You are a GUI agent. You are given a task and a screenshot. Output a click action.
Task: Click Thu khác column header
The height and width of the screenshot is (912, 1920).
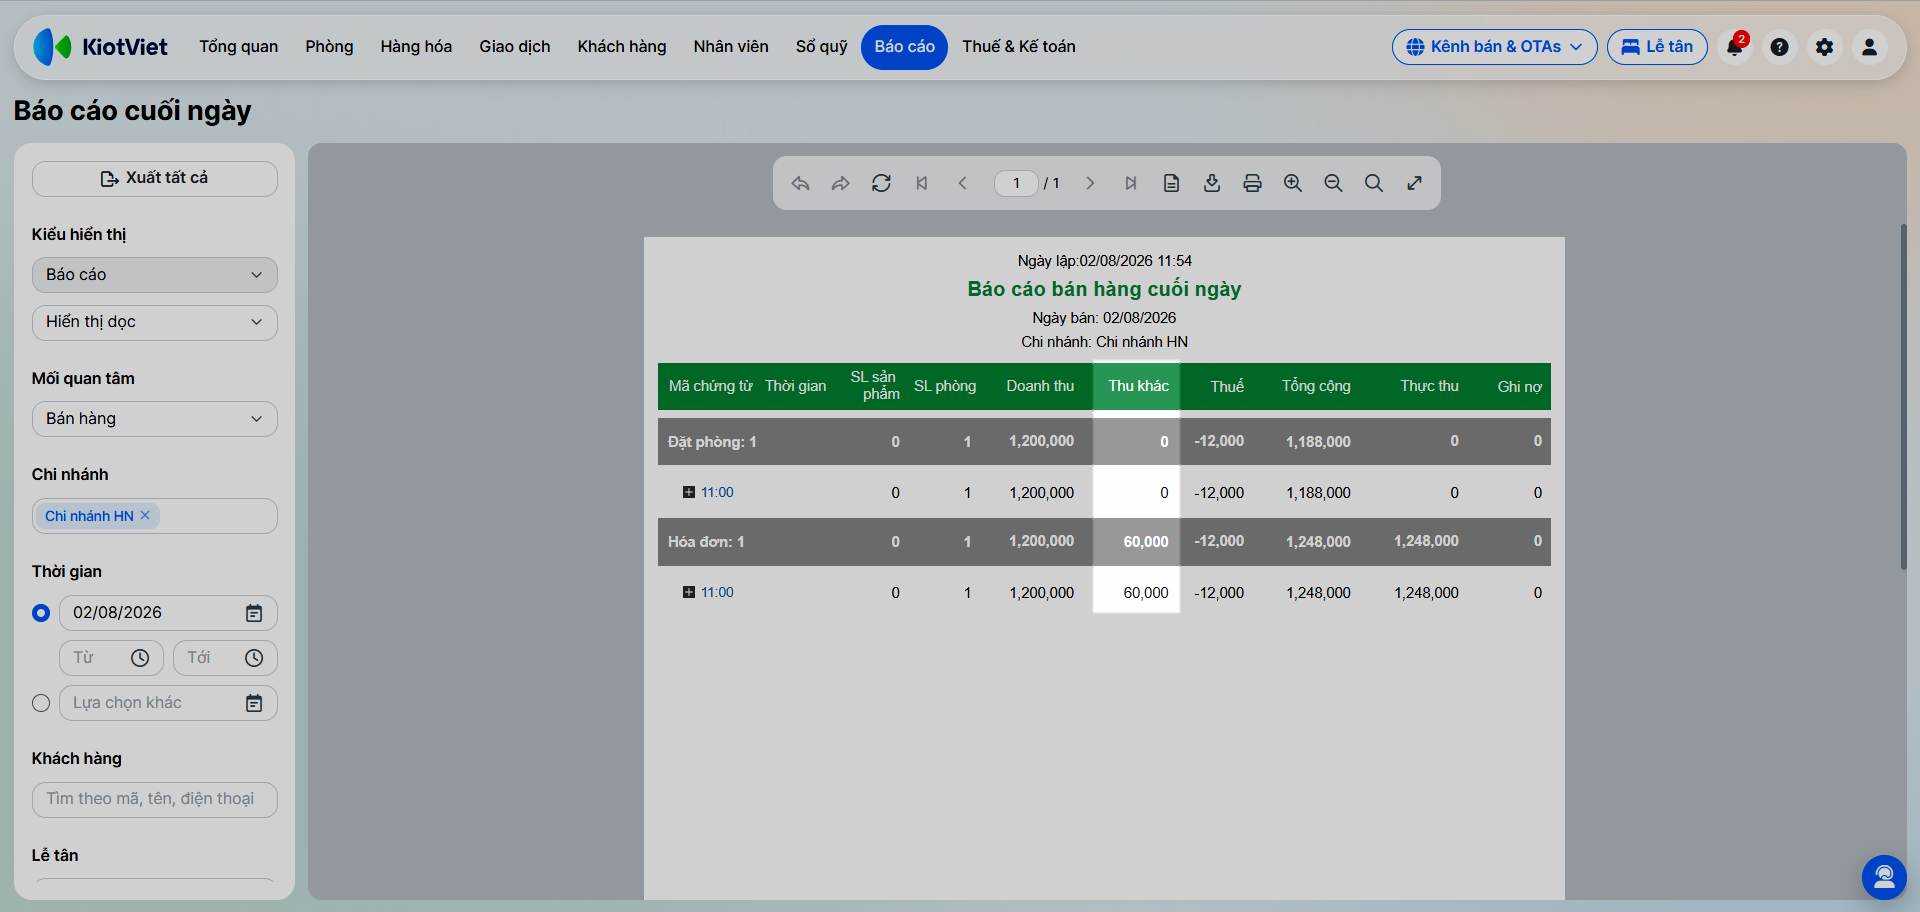pos(1137,386)
